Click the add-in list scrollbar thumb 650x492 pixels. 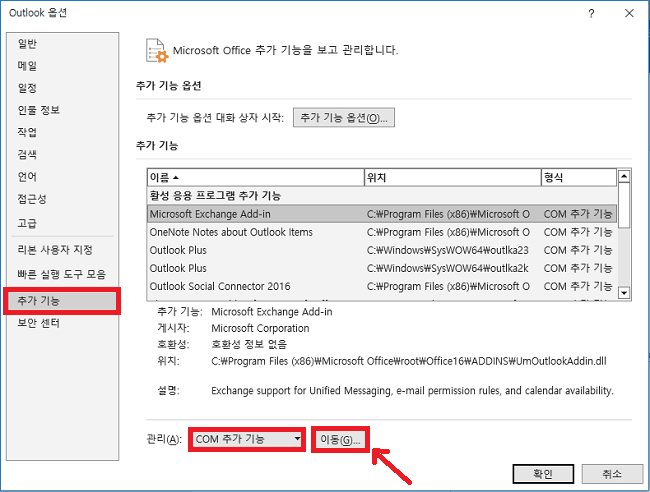[x=624, y=206]
